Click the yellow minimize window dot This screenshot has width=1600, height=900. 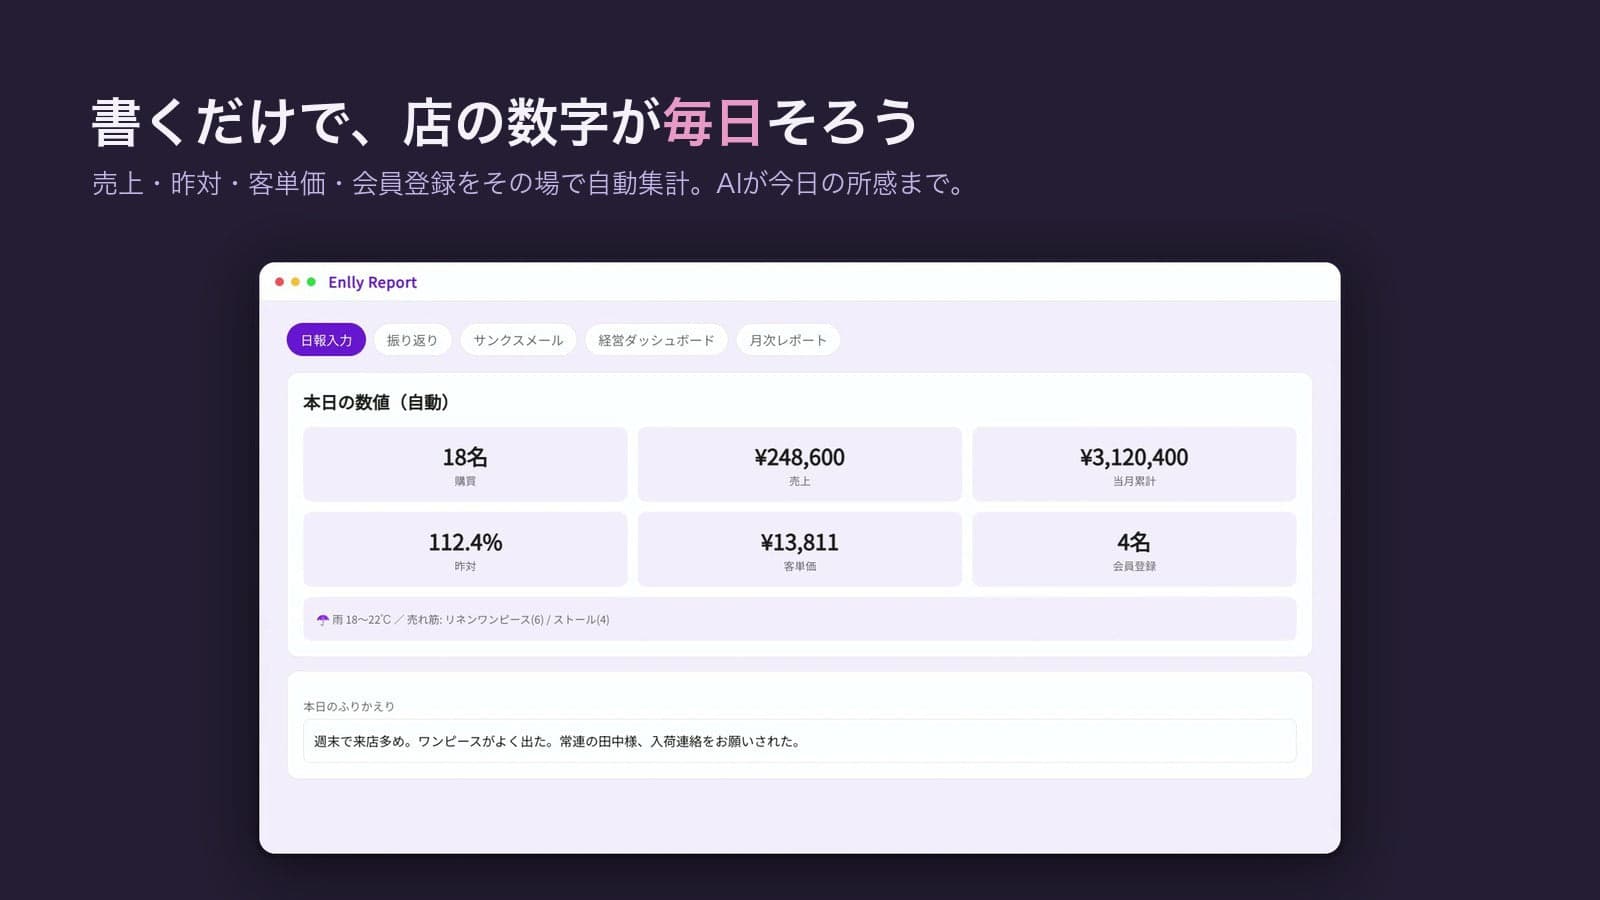pyautogui.click(x=295, y=282)
